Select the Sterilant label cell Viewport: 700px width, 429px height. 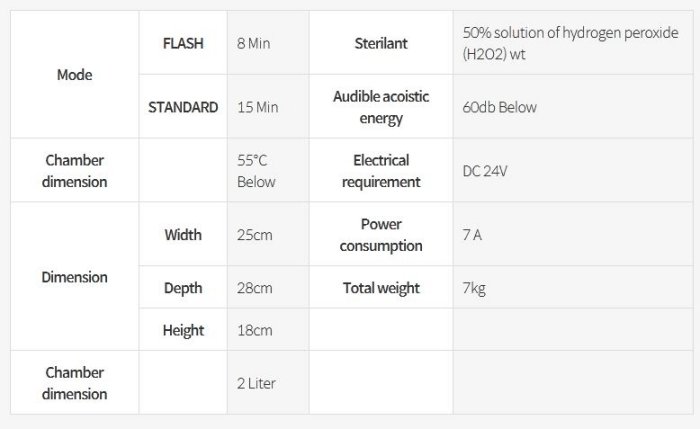pyautogui.click(x=381, y=43)
